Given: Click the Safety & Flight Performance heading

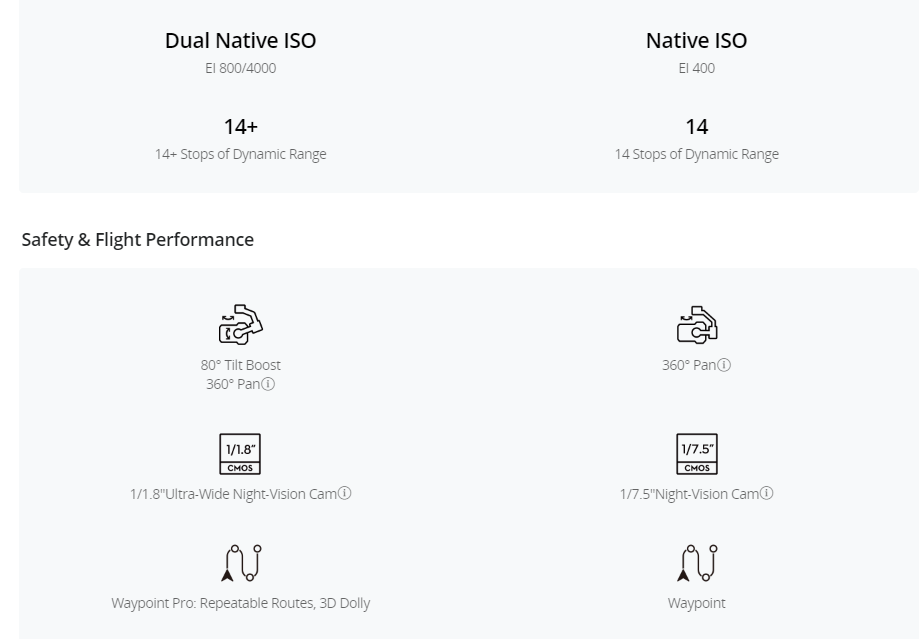Looking at the screenshot, I should click(x=138, y=240).
